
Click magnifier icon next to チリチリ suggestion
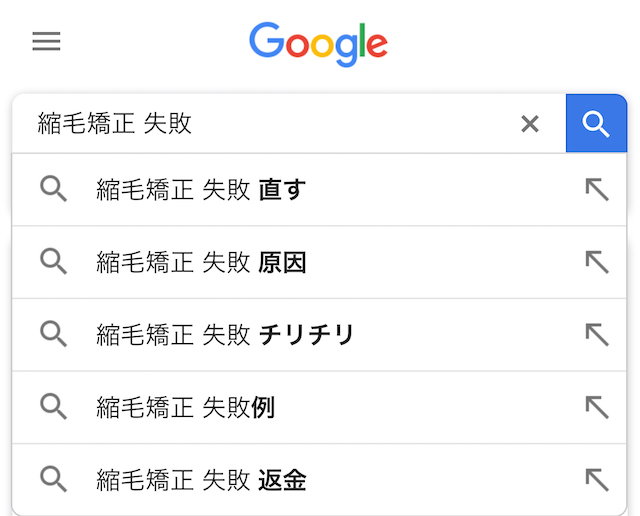(x=53, y=334)
